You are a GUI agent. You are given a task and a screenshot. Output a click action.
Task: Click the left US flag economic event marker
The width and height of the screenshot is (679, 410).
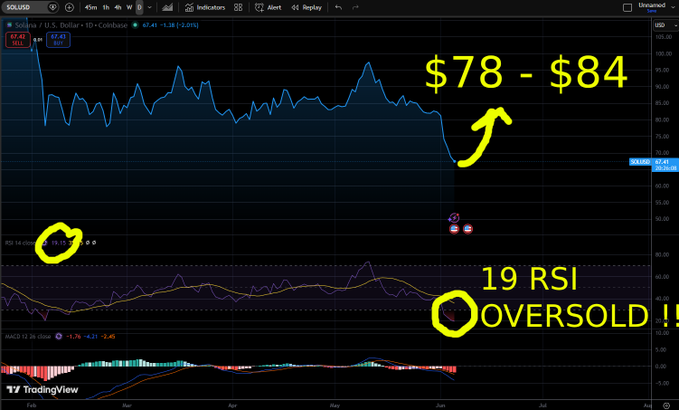click(x=454, y=229)
